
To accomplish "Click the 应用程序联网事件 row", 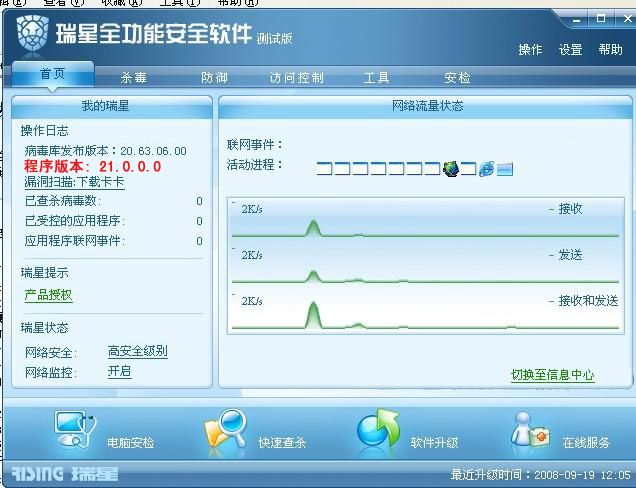I will coord(114,241).
